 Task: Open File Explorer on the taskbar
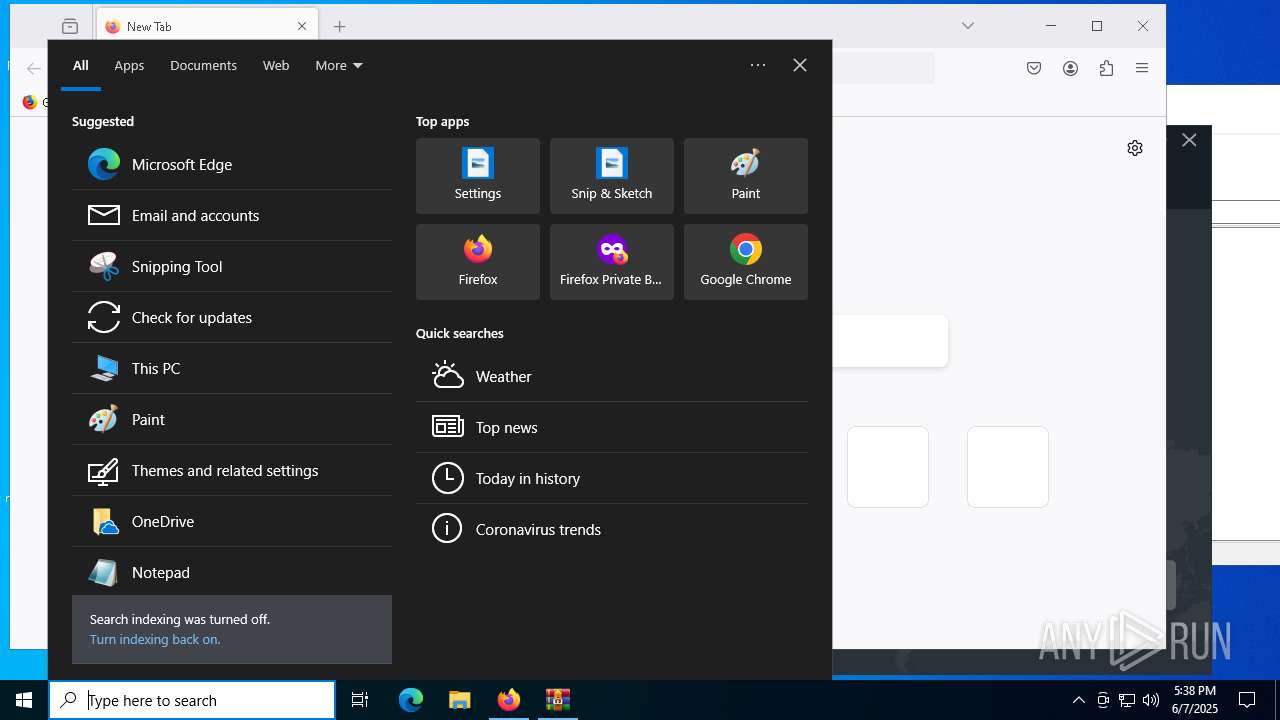coord(459,700)
